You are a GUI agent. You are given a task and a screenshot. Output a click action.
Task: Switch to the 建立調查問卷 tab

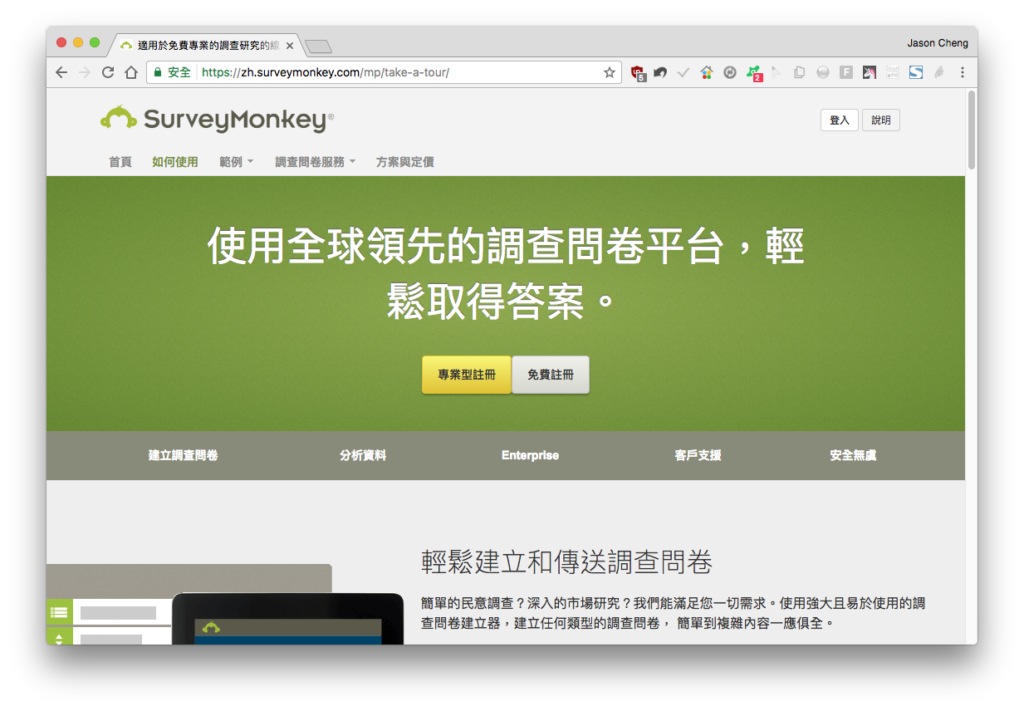point(183,455)
